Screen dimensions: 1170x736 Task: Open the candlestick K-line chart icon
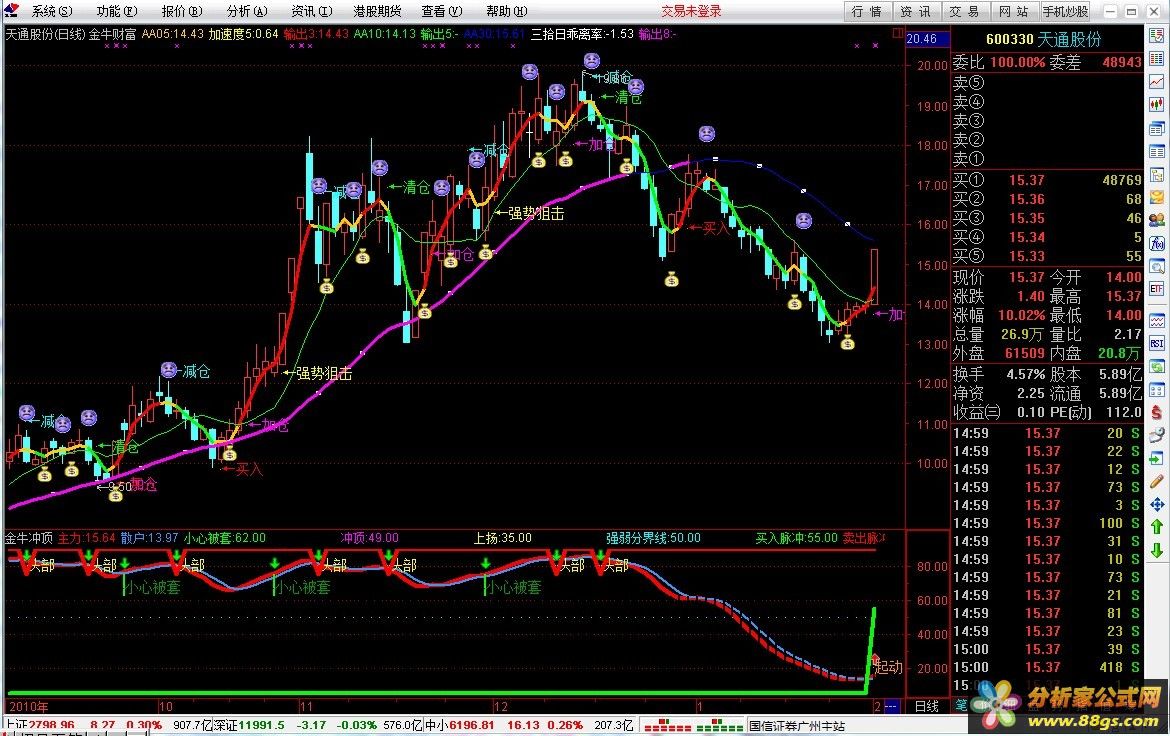[x=1157, y=105]
